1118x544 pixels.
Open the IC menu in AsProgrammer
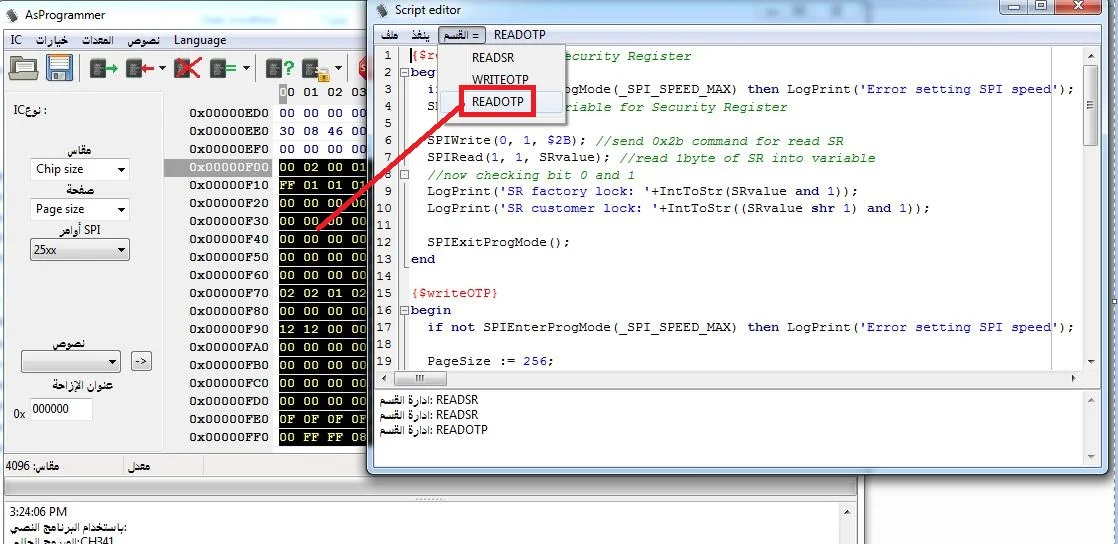click(x=16, y=40)
